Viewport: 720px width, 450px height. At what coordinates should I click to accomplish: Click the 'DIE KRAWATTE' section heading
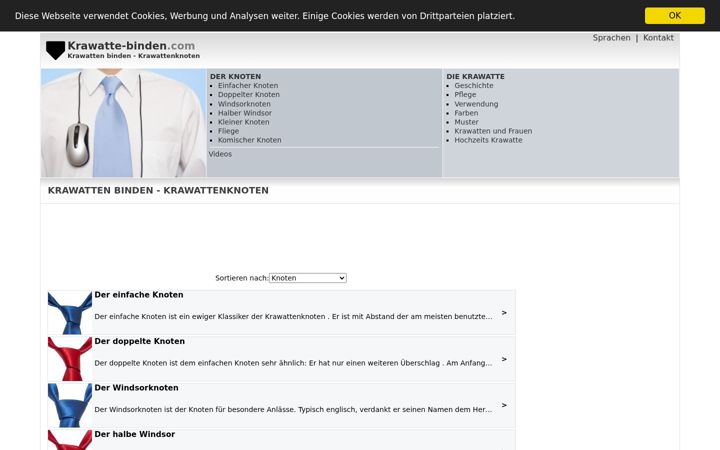475,77
